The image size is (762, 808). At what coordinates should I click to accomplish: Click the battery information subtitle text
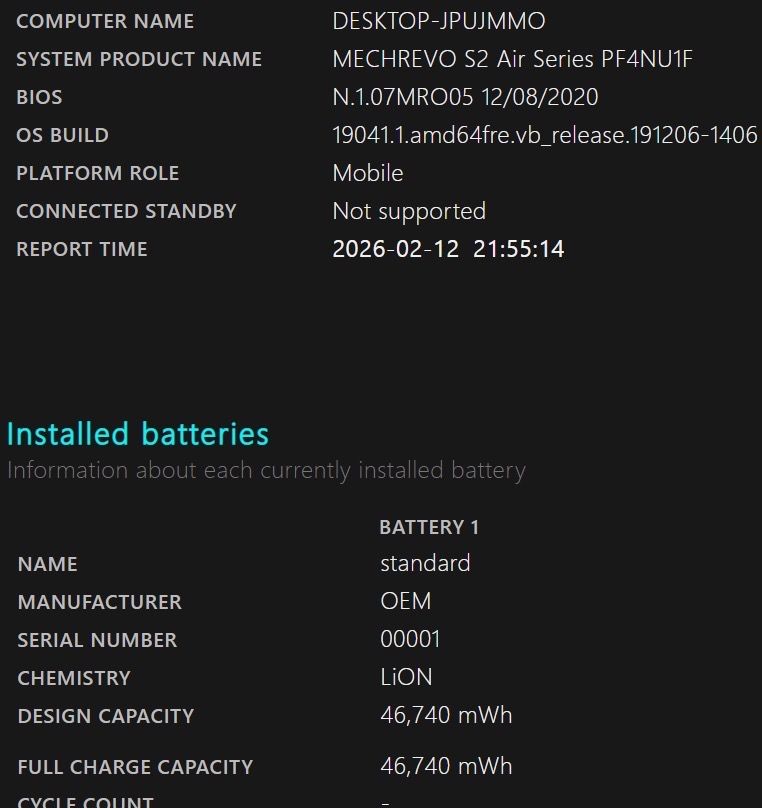266,470
